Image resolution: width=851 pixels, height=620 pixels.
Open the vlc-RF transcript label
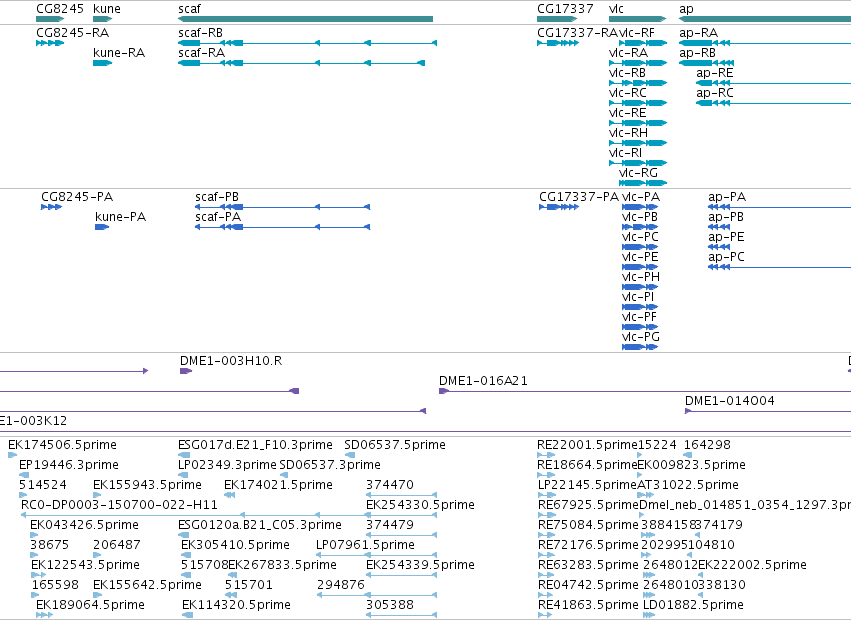coord(637,33)
